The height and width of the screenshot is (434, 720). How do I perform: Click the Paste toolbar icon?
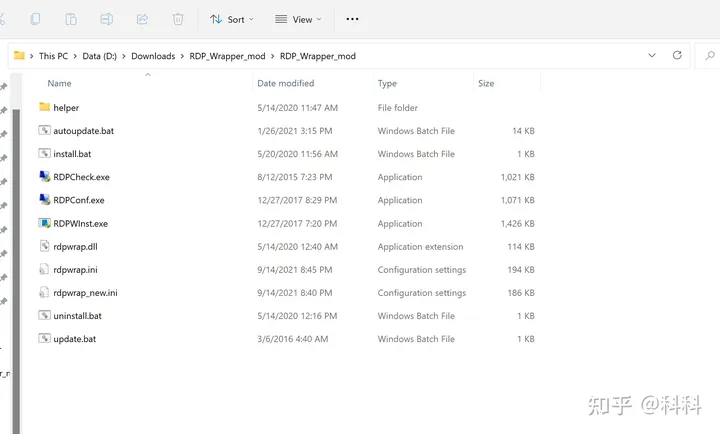[x=71, y=19]
